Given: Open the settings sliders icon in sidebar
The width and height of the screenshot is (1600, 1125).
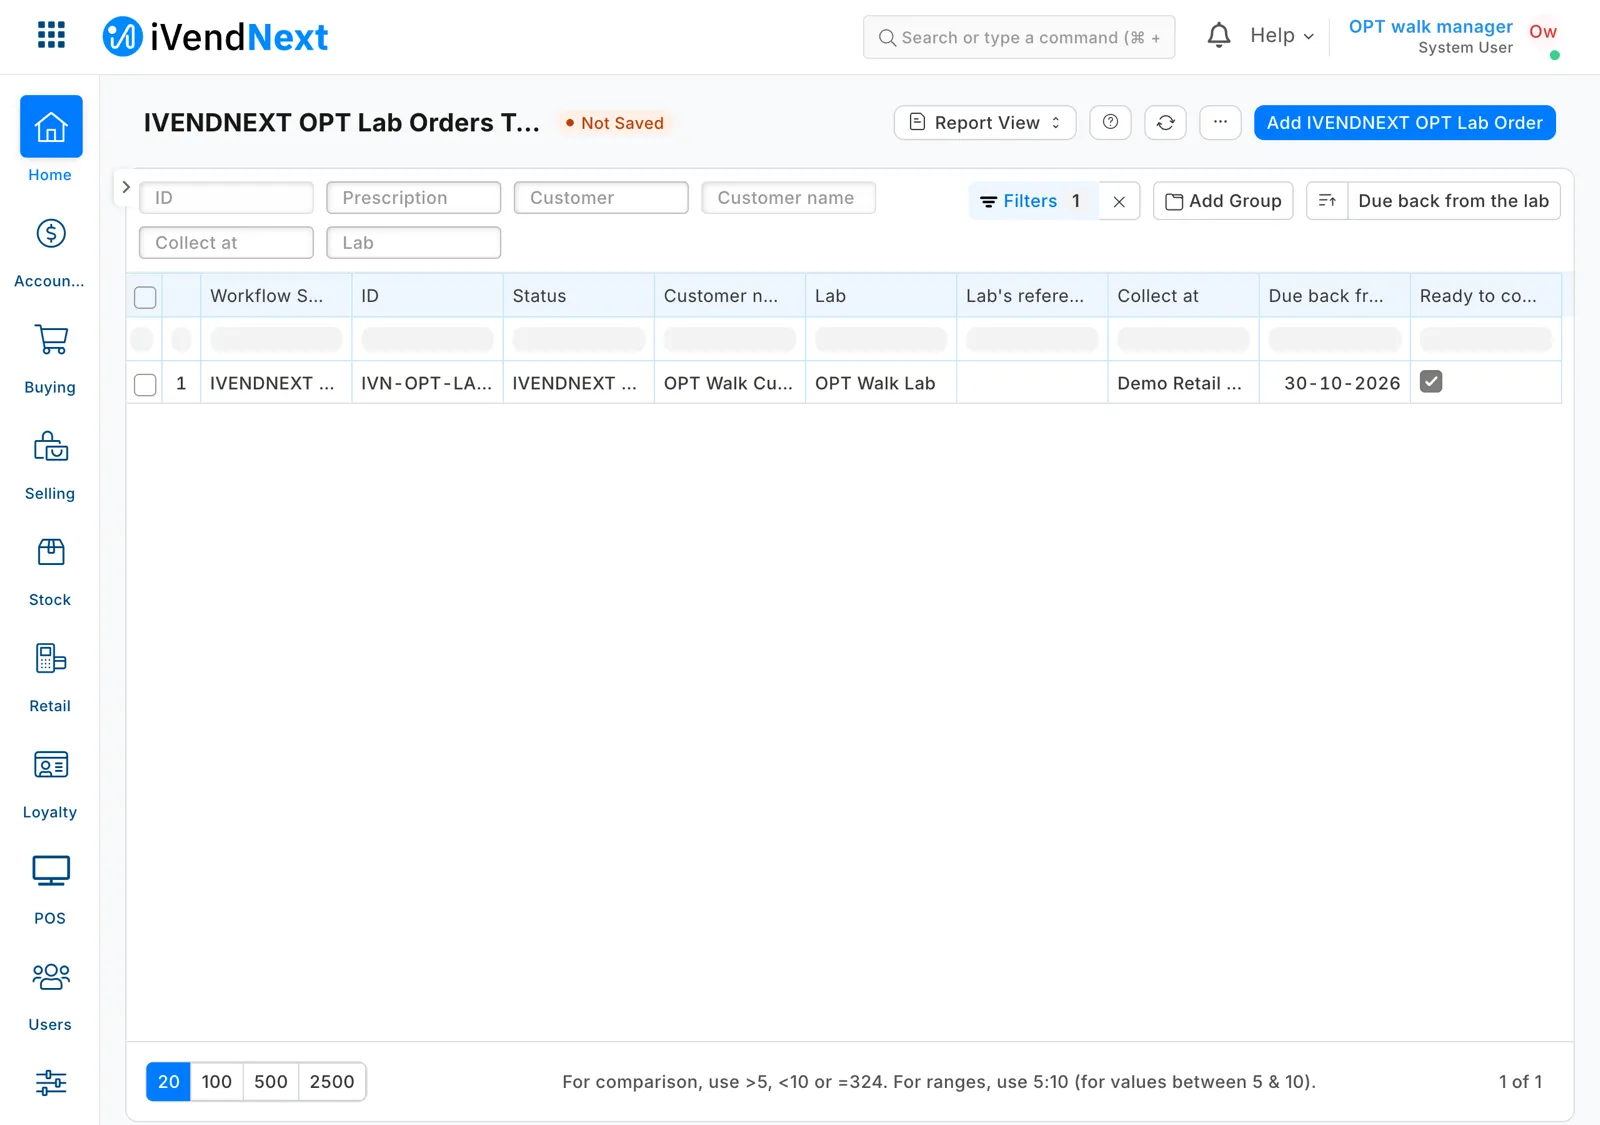Looking at the screenshot, I should coord(51,1082).
